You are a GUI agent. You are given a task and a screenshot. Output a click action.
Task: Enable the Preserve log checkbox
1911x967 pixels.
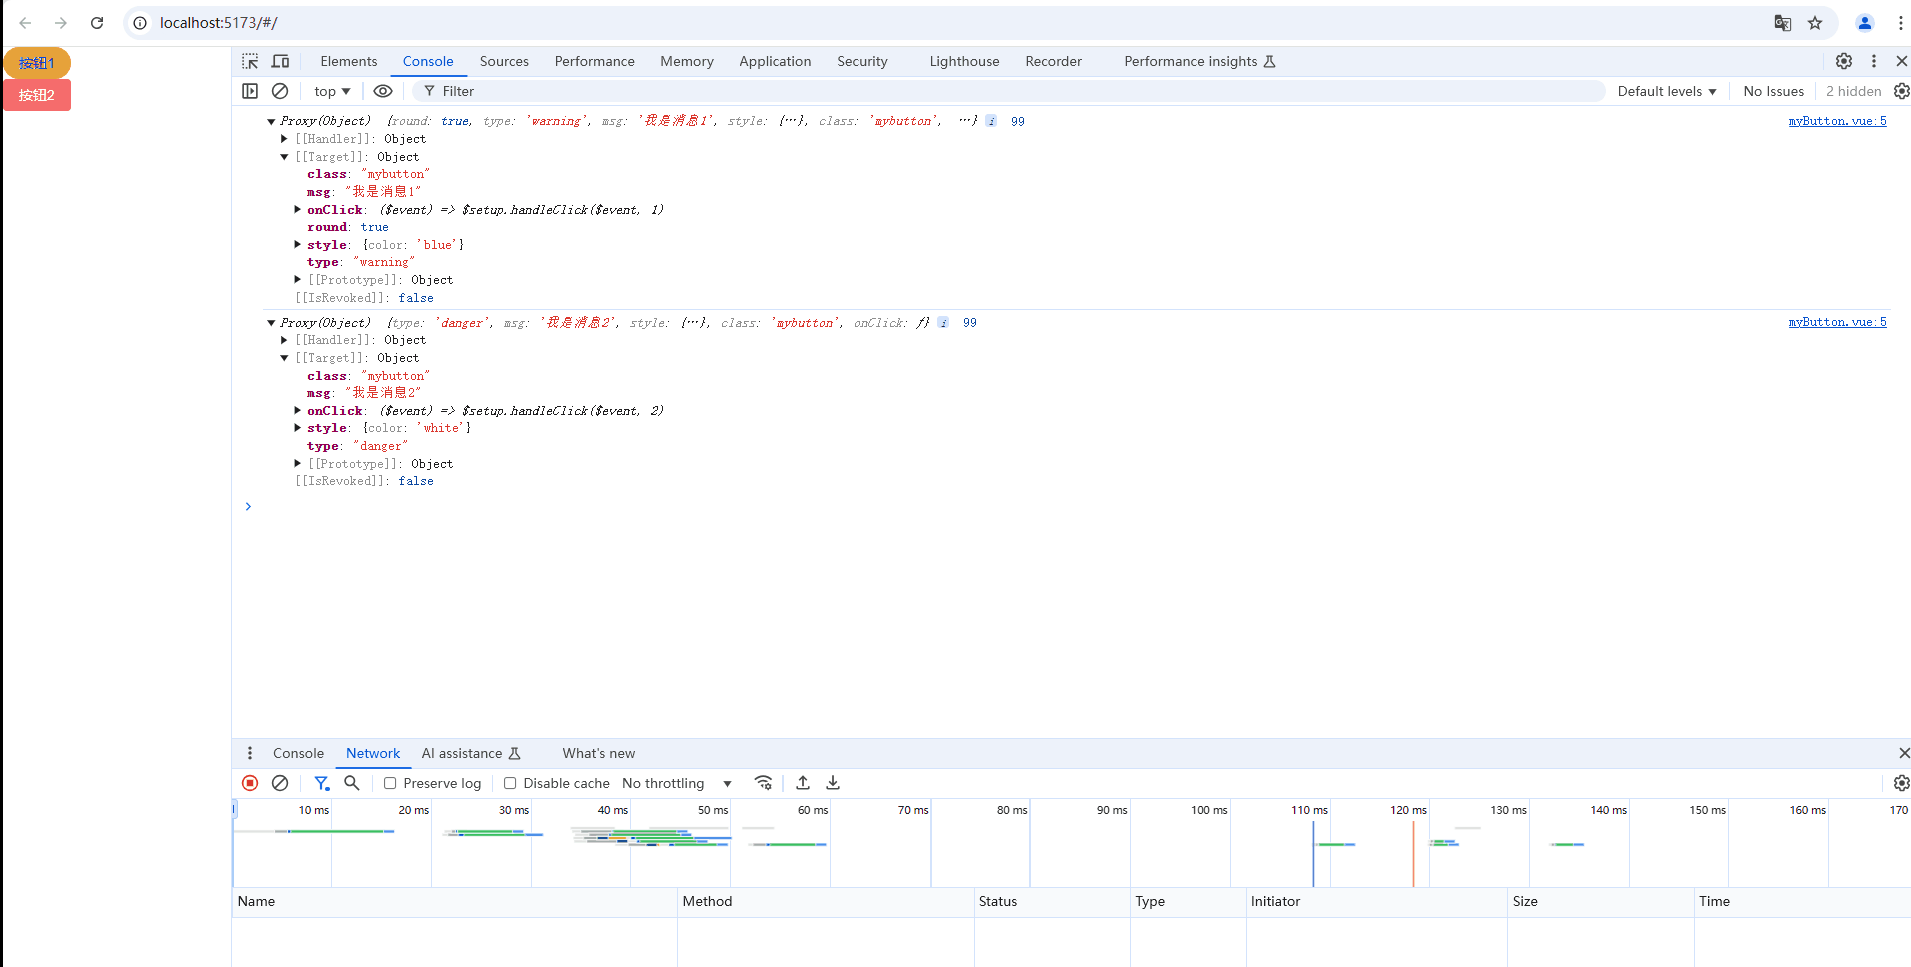point(390,783)
